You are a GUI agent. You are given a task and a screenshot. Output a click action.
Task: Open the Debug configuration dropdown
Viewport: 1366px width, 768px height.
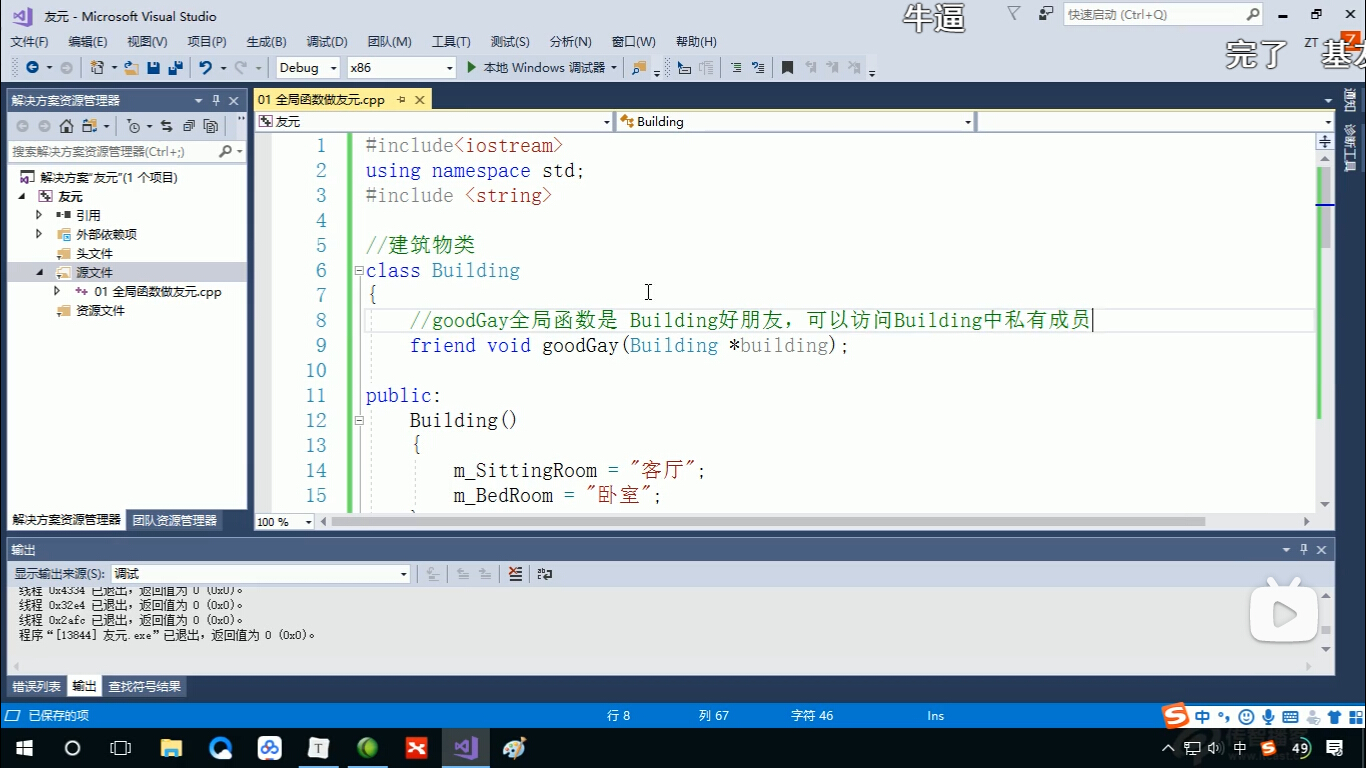click(x=309, y=68)
